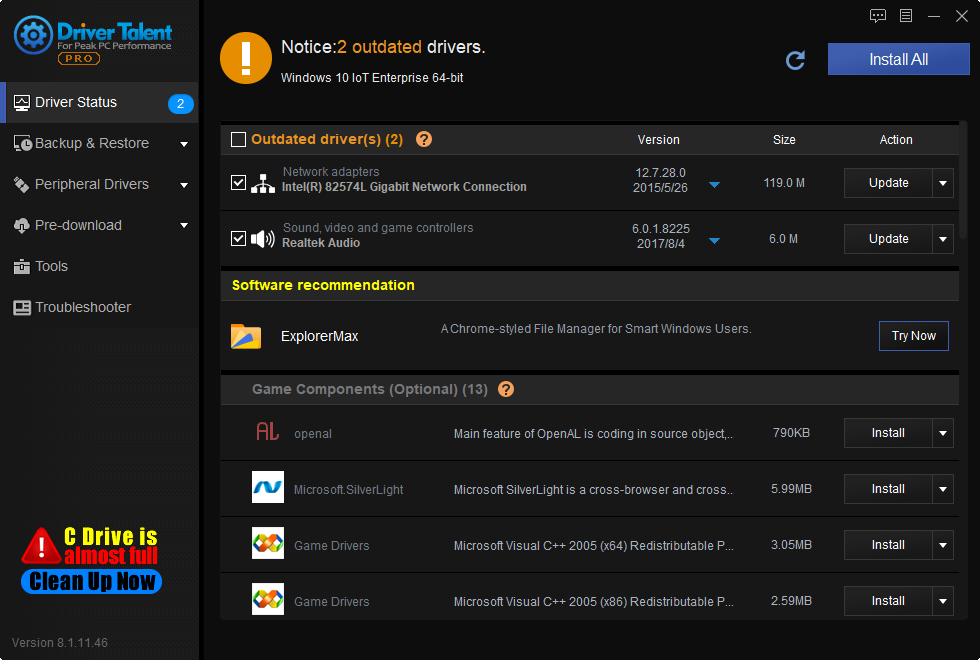Open the feedback chat icon in title bar
980x660 pixels.
pyautogui.click(x=878, y=16)
